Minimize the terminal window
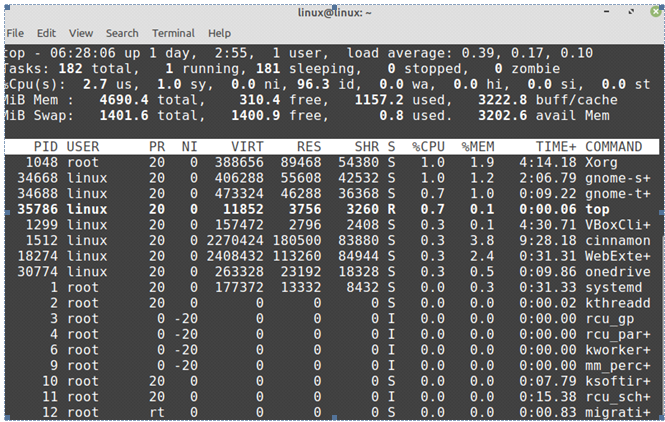The image size is (665, 422). (606, 11)
